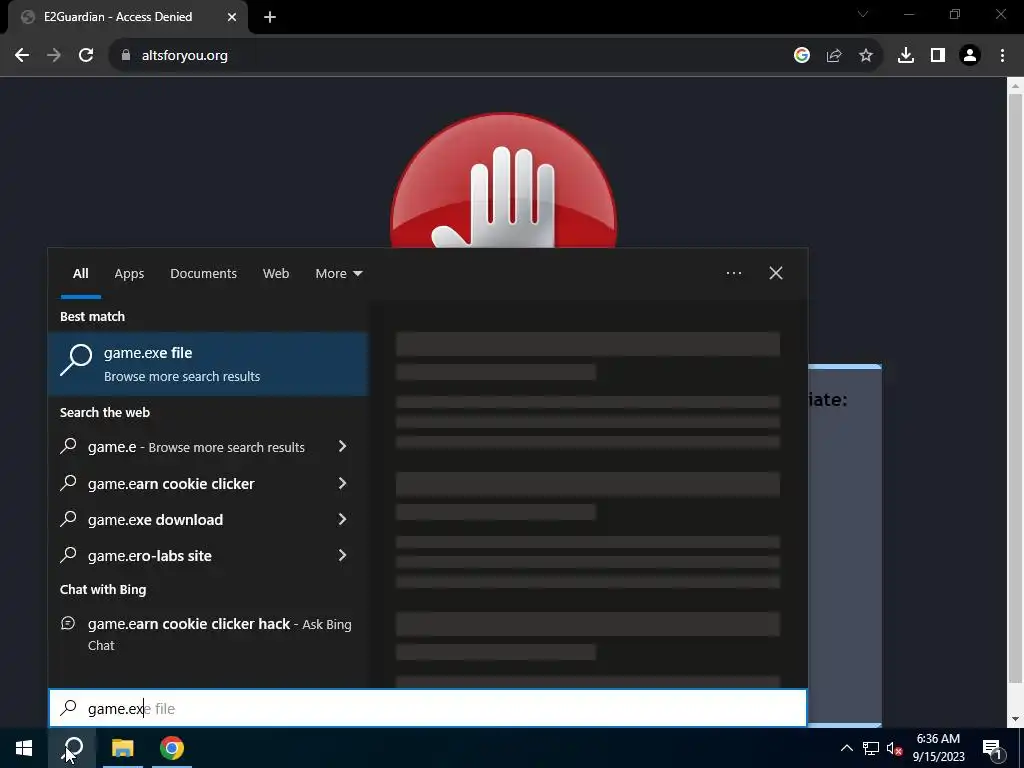Open the Windows Start menu

[x=24, y=748]
